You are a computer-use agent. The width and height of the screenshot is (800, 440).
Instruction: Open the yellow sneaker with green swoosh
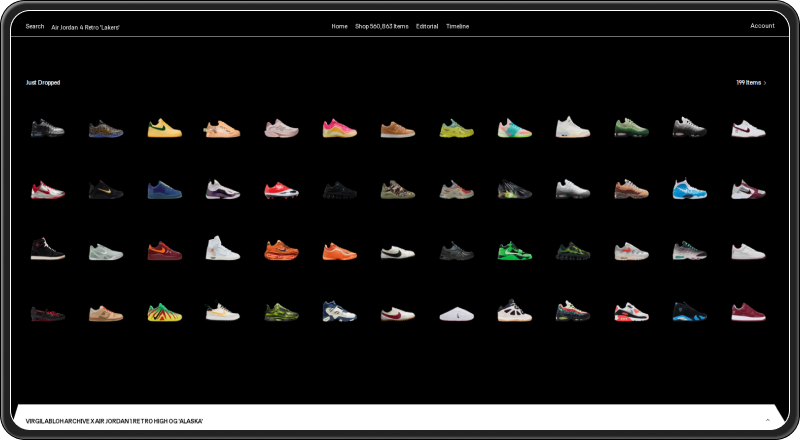(165, 128)
